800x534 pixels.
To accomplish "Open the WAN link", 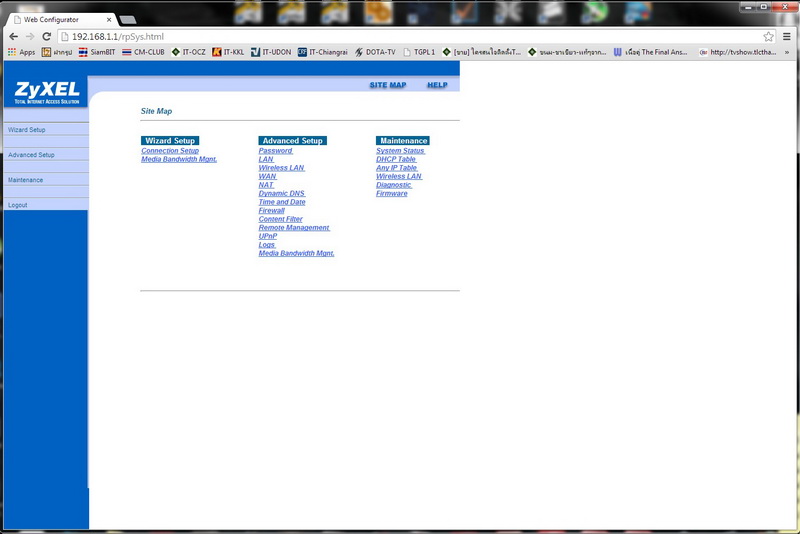I will pyautogui.click(x=267, y=176).
